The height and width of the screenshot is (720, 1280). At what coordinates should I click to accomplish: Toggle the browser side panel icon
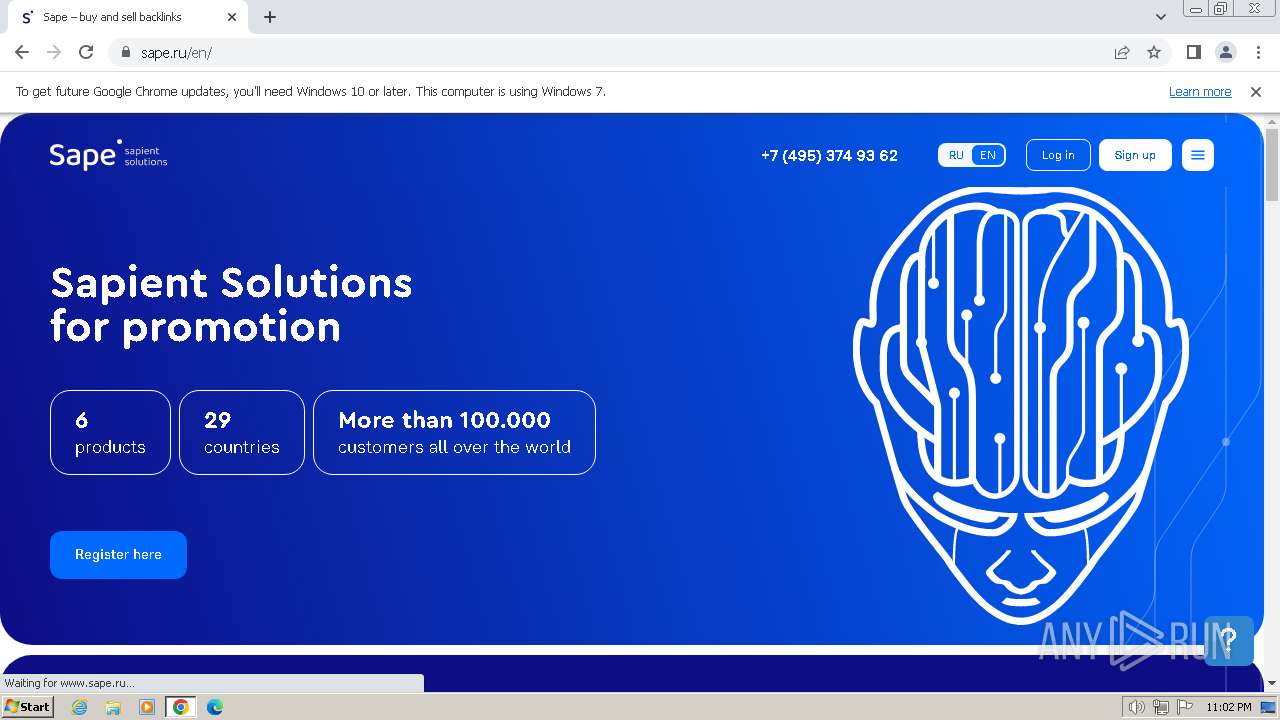tap(1193, 52)
